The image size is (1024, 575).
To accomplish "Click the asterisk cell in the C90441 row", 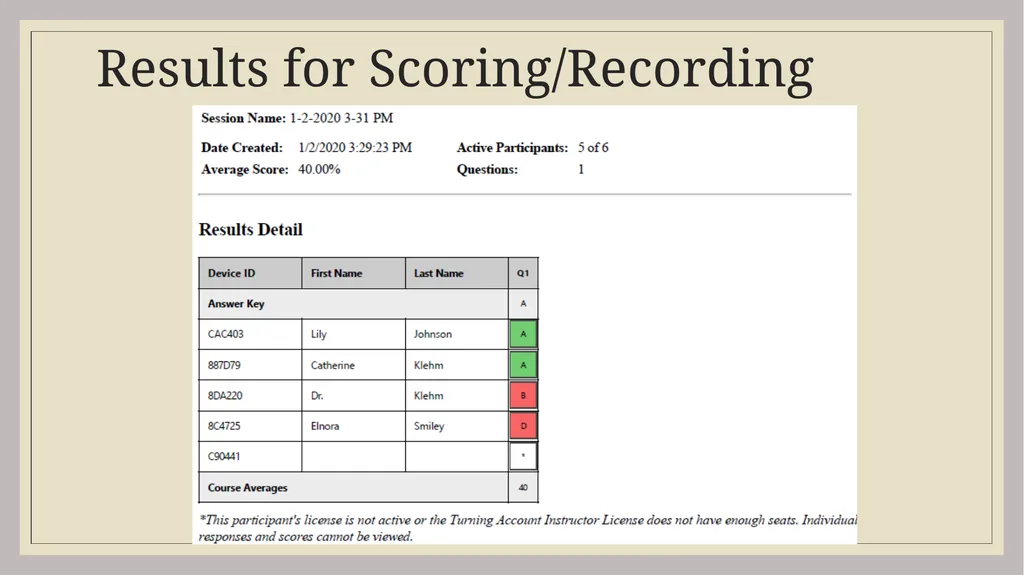I will click(x=523, y=456).
